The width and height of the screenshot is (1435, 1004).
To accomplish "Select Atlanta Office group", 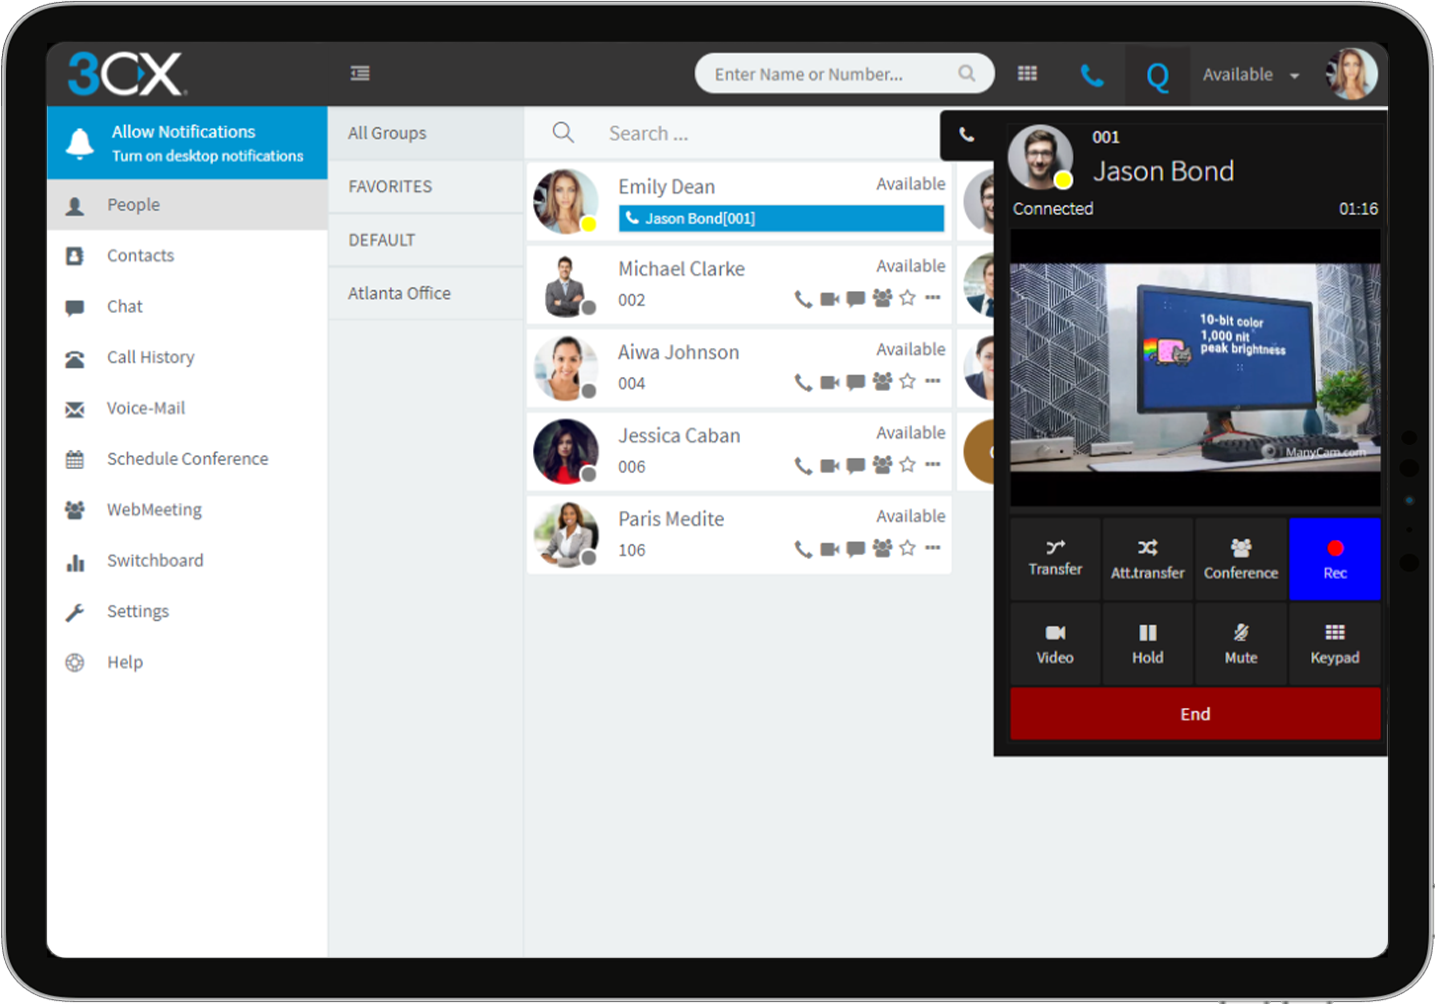I will point(399,293).
